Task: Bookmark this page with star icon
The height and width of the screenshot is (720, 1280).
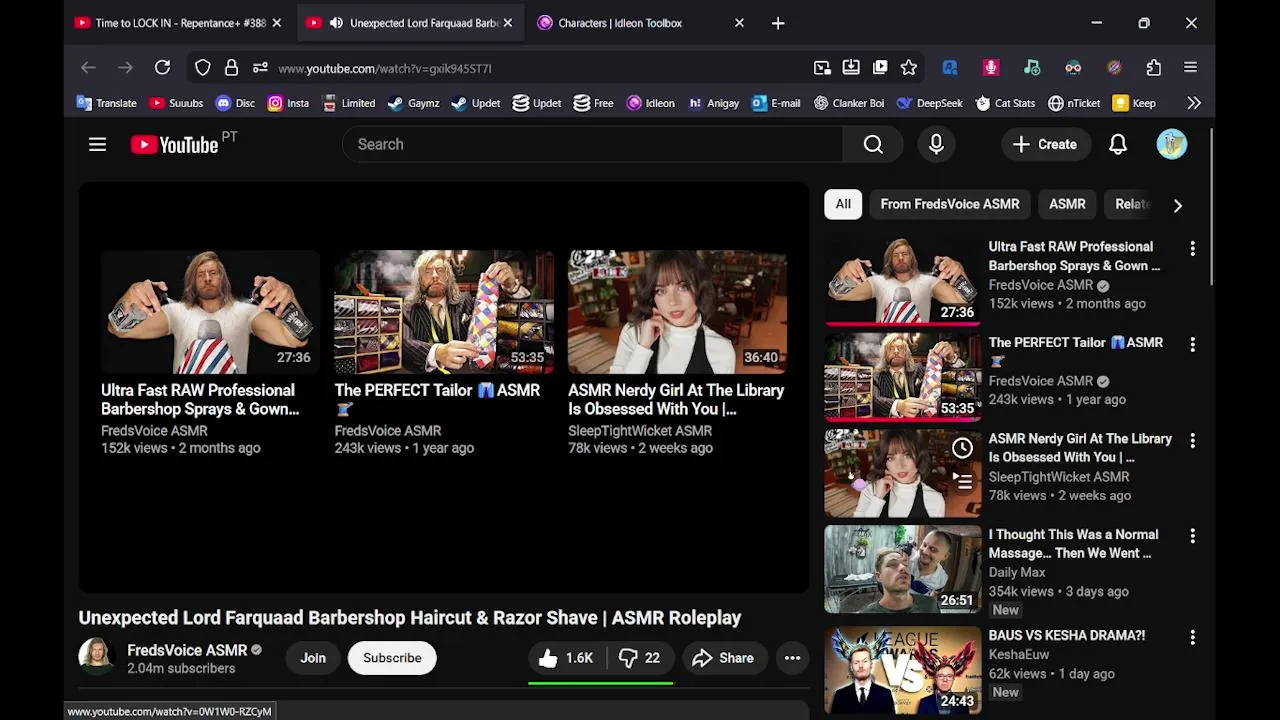Action: (x=908, y=68)
